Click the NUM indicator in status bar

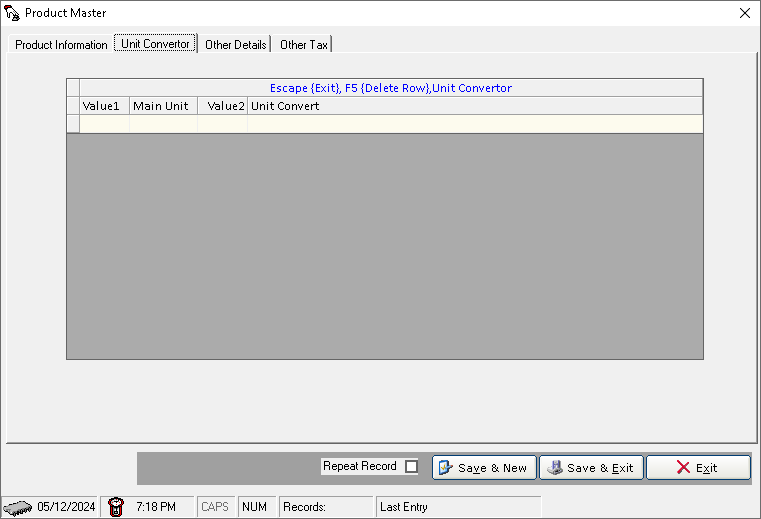(x=255, y=507)
